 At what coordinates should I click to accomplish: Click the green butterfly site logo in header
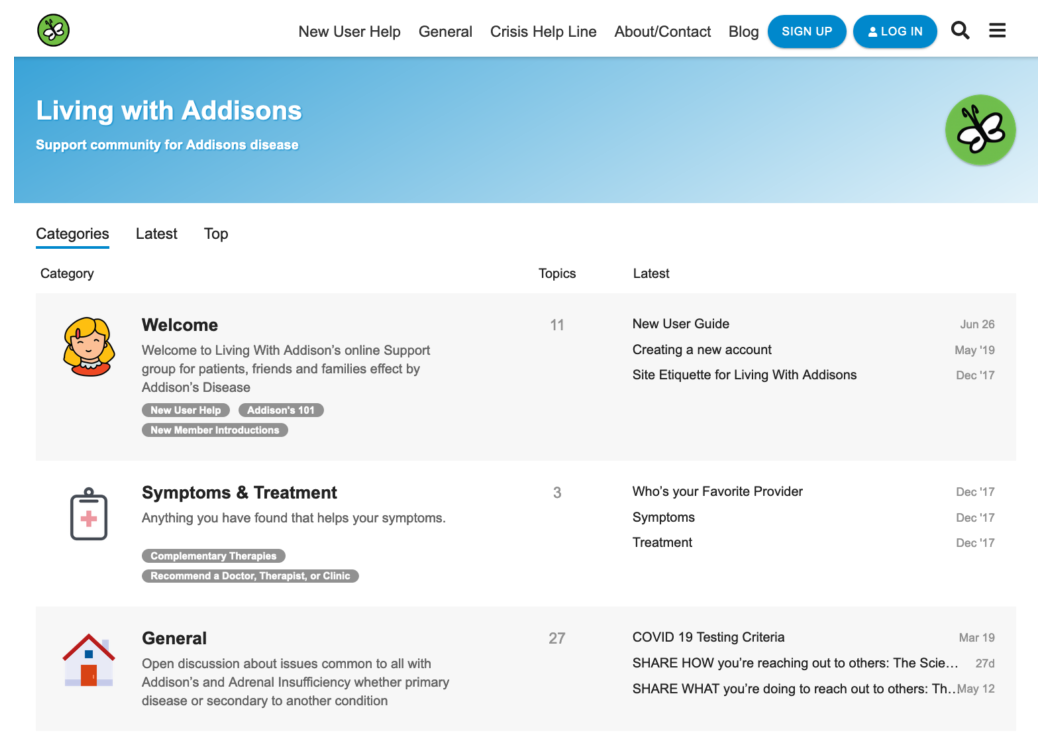point(53,30)
